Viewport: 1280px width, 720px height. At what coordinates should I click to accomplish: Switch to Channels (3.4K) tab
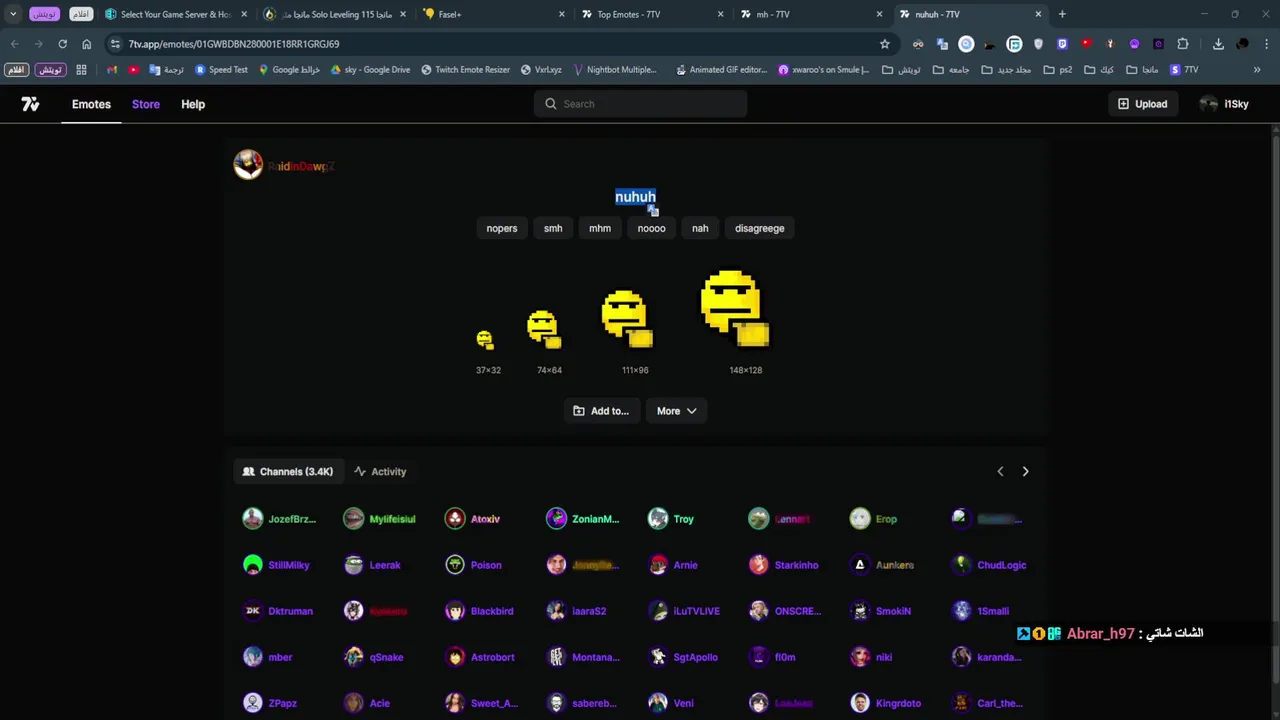click(288, 472)
